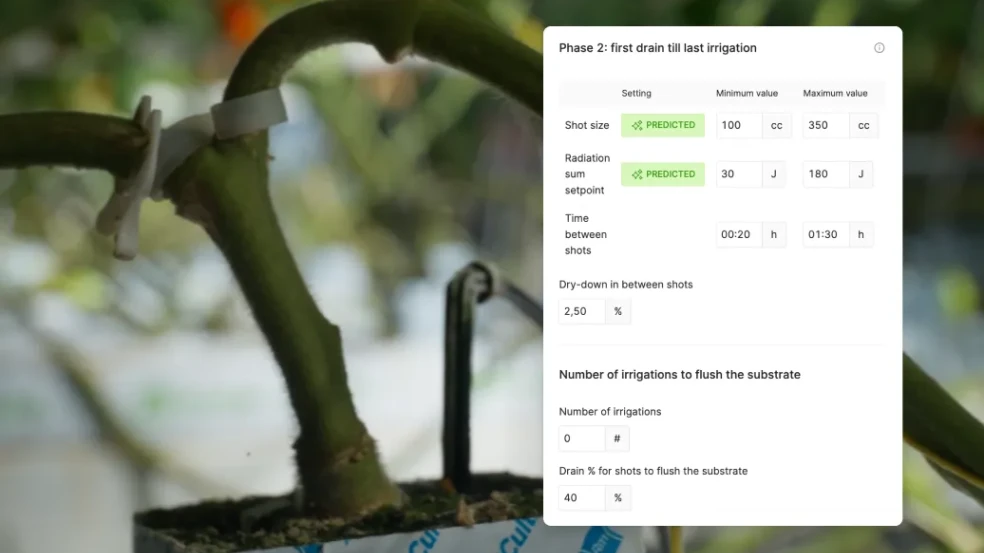The height and width of the screenshot is (553, 984).
Task: Click the # unit beside Number of irrigations
Action: click(617, 439)
